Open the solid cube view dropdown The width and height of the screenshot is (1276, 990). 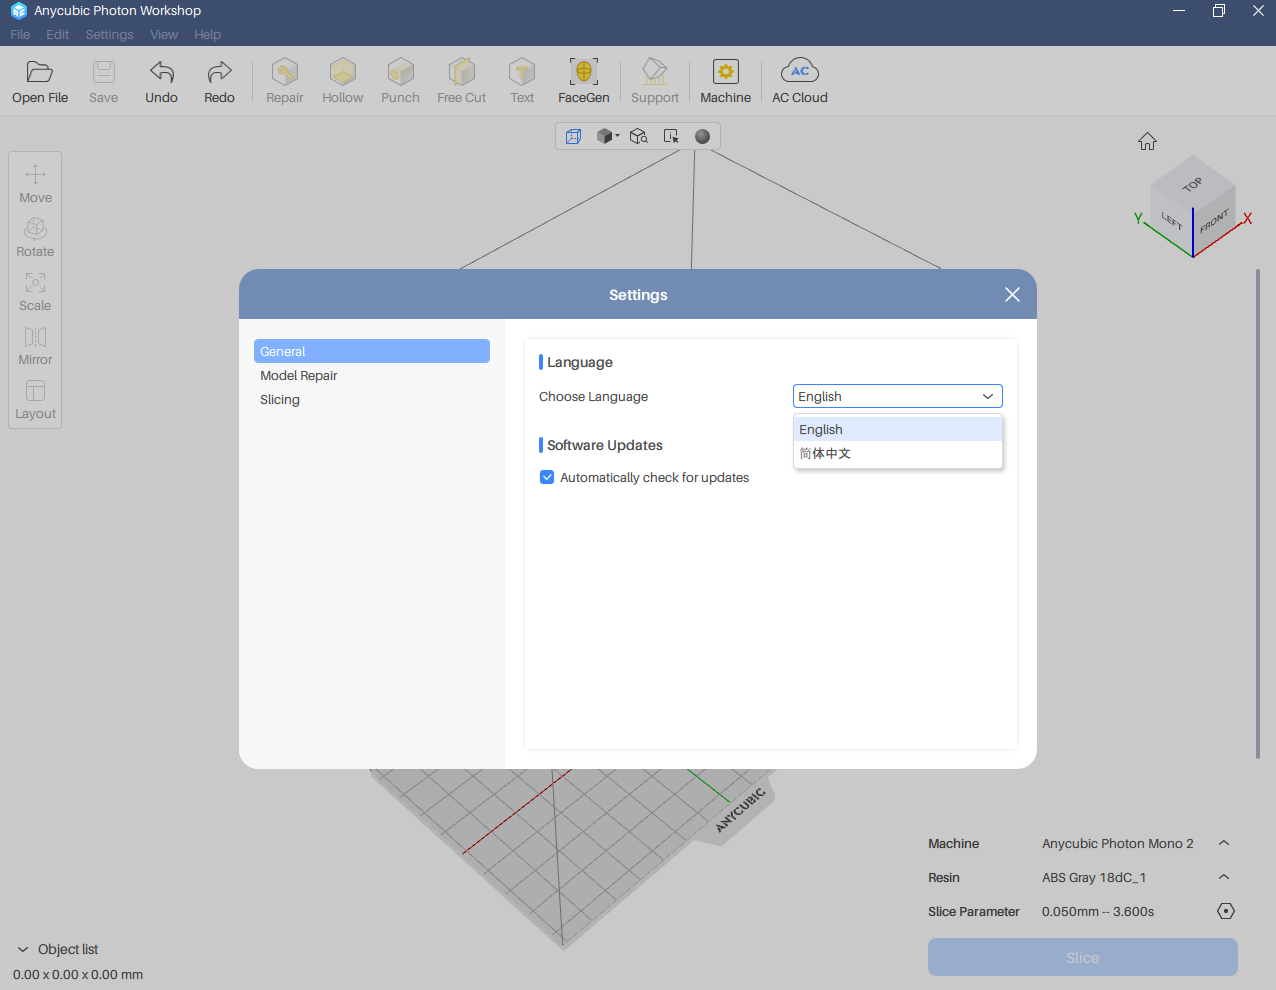coord(608,136)
